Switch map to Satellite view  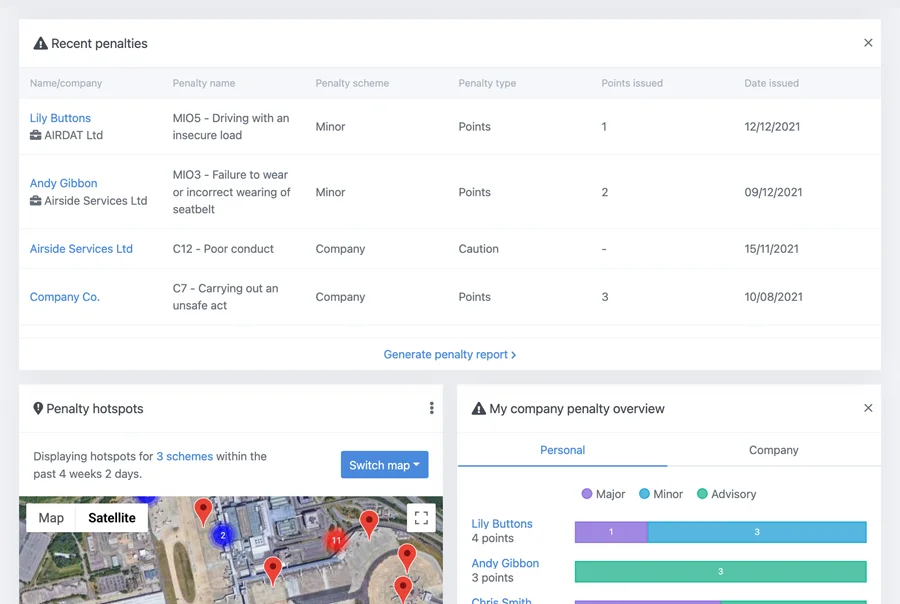tap(112, 518)
